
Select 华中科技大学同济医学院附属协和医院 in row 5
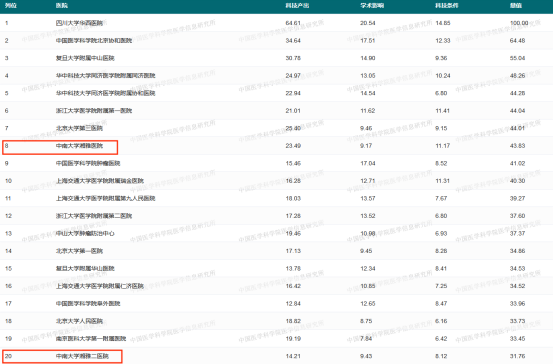tap(105, 93)
